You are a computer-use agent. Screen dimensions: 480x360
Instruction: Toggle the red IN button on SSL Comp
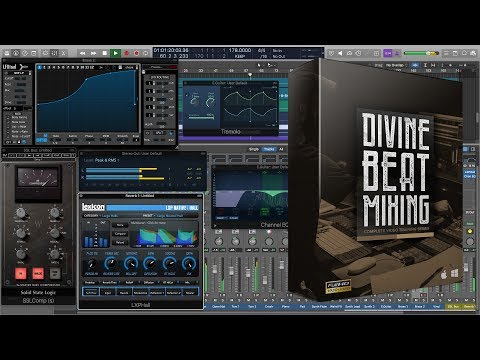(x=21, y=274)
